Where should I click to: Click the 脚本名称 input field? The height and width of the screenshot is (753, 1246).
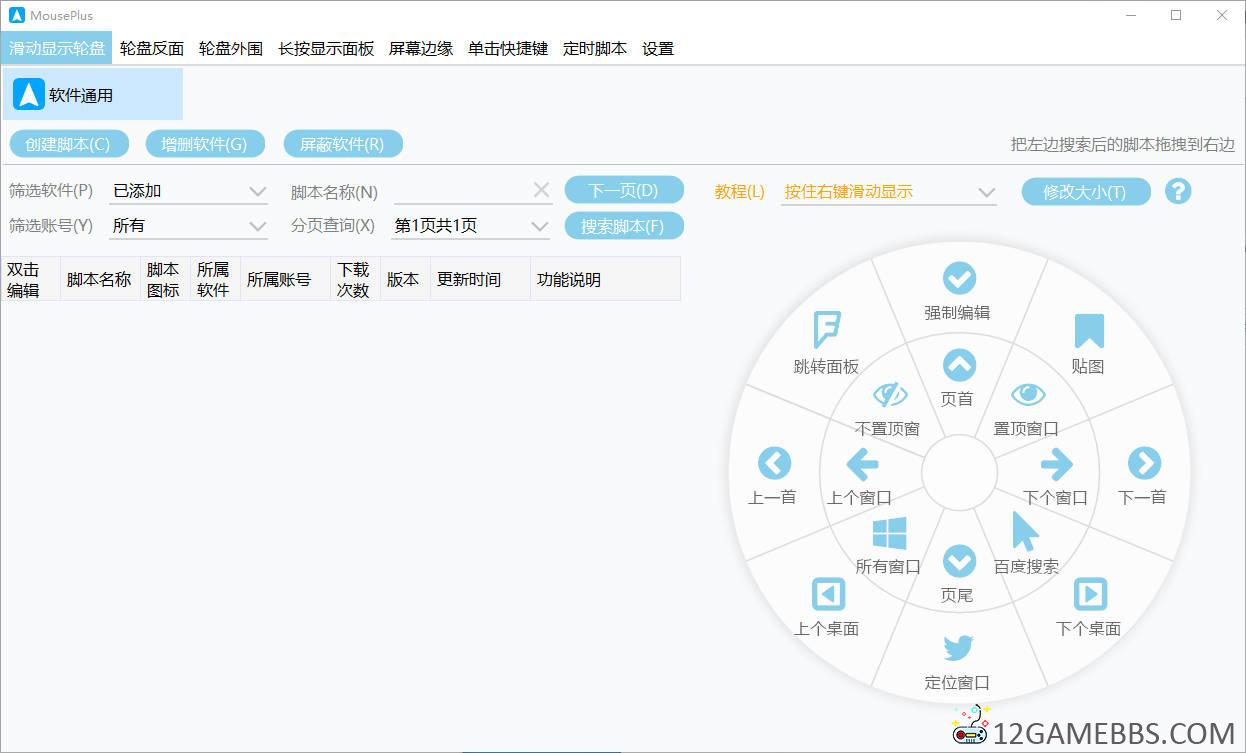coord(460,192)
